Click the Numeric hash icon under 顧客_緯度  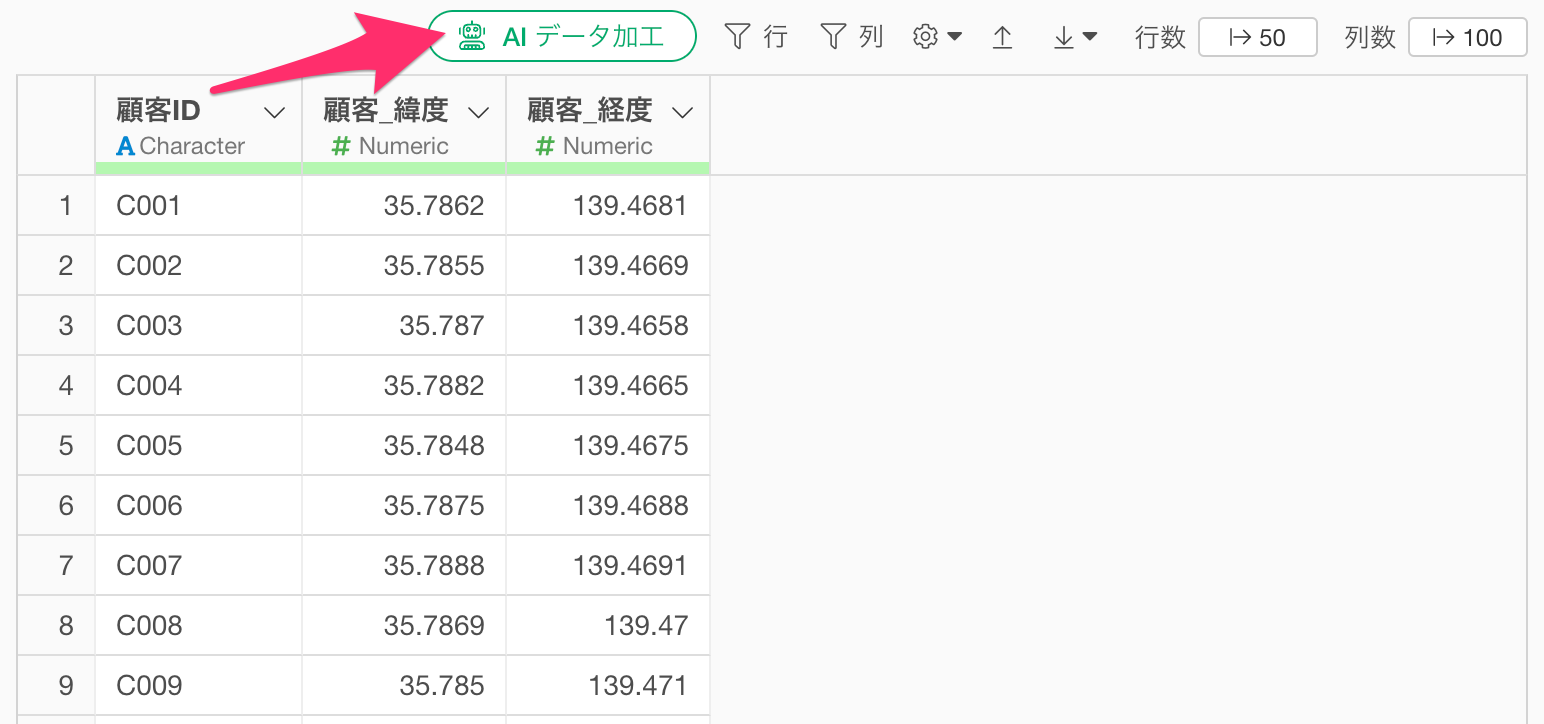point(341,146)
